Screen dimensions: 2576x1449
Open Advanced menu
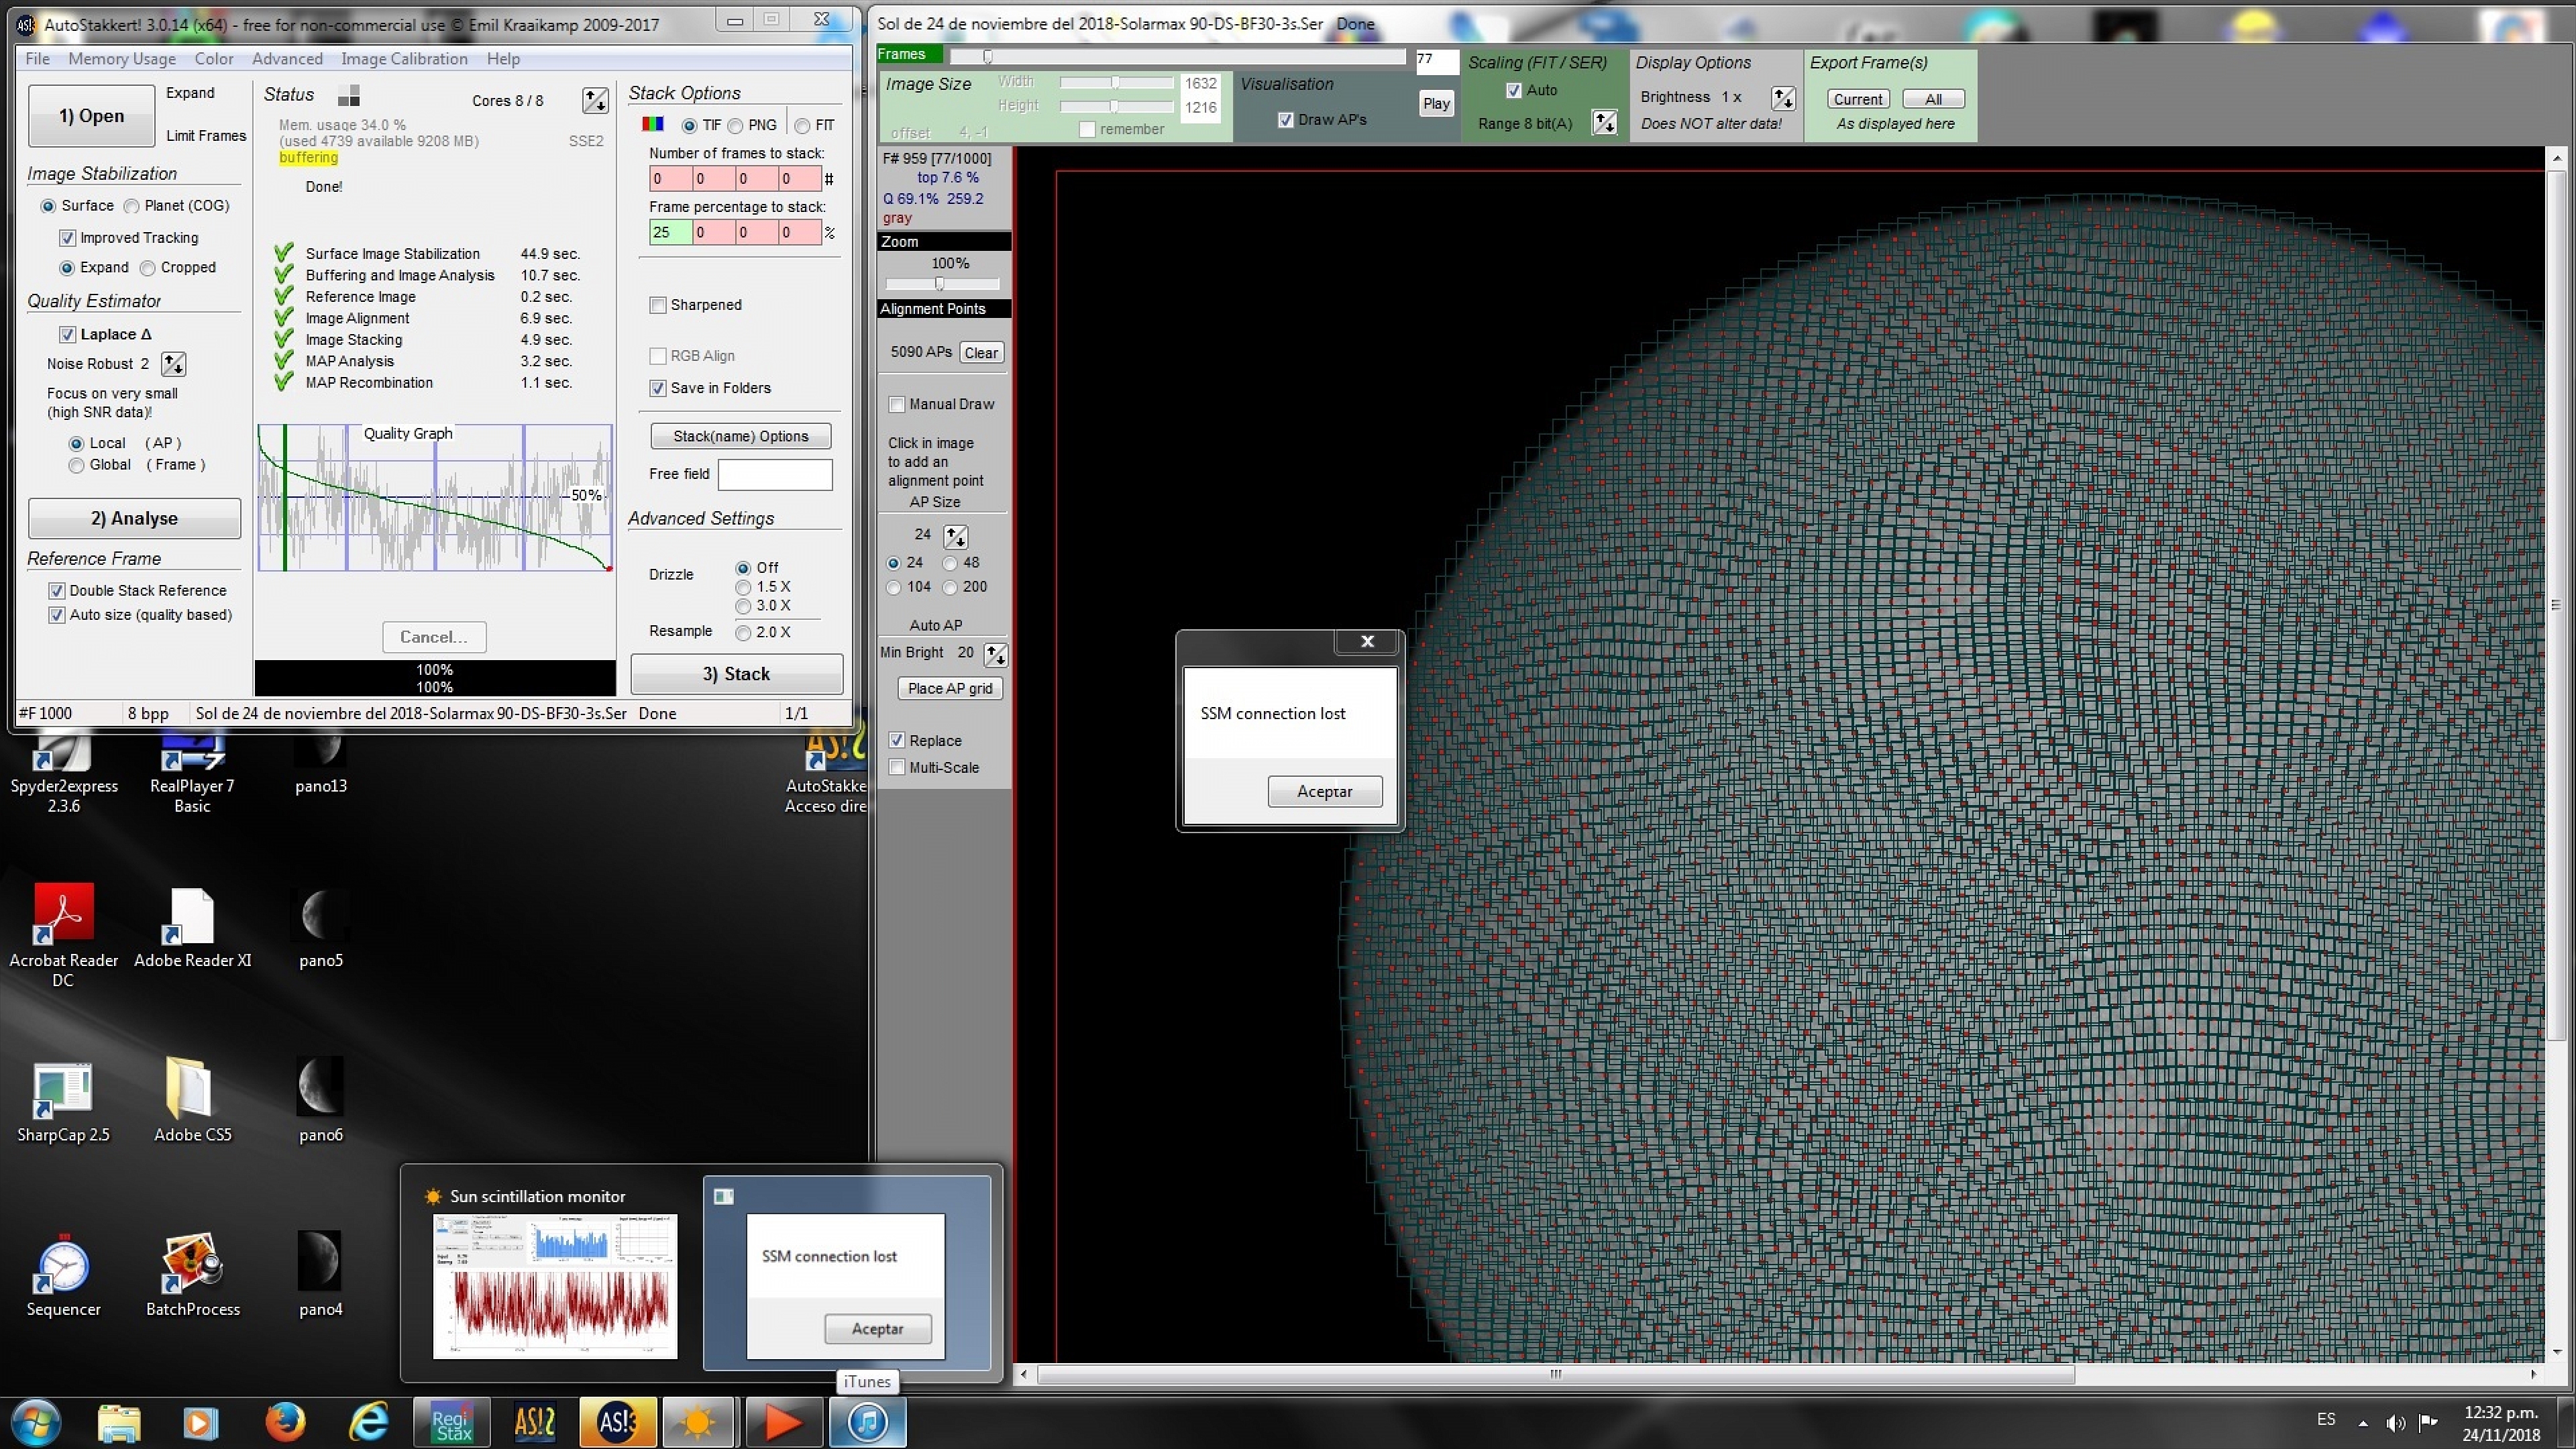tap(287, 59)
